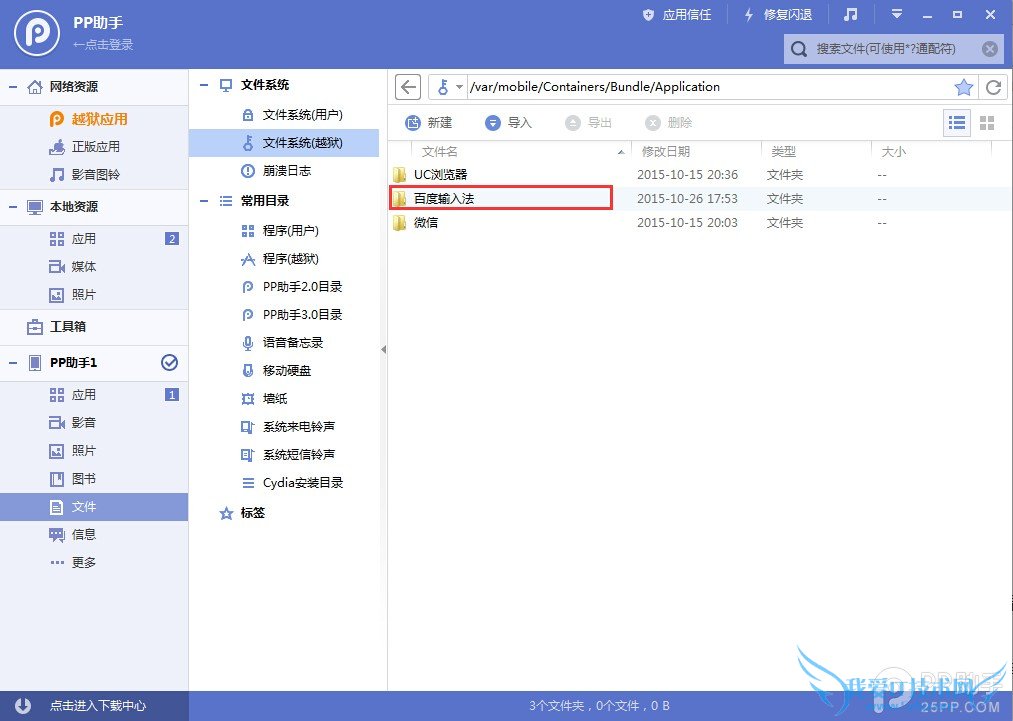Select 文件系统(越狱) in the tree
This screenshot has height=721, width=1013.
click(x=284, y=143)
